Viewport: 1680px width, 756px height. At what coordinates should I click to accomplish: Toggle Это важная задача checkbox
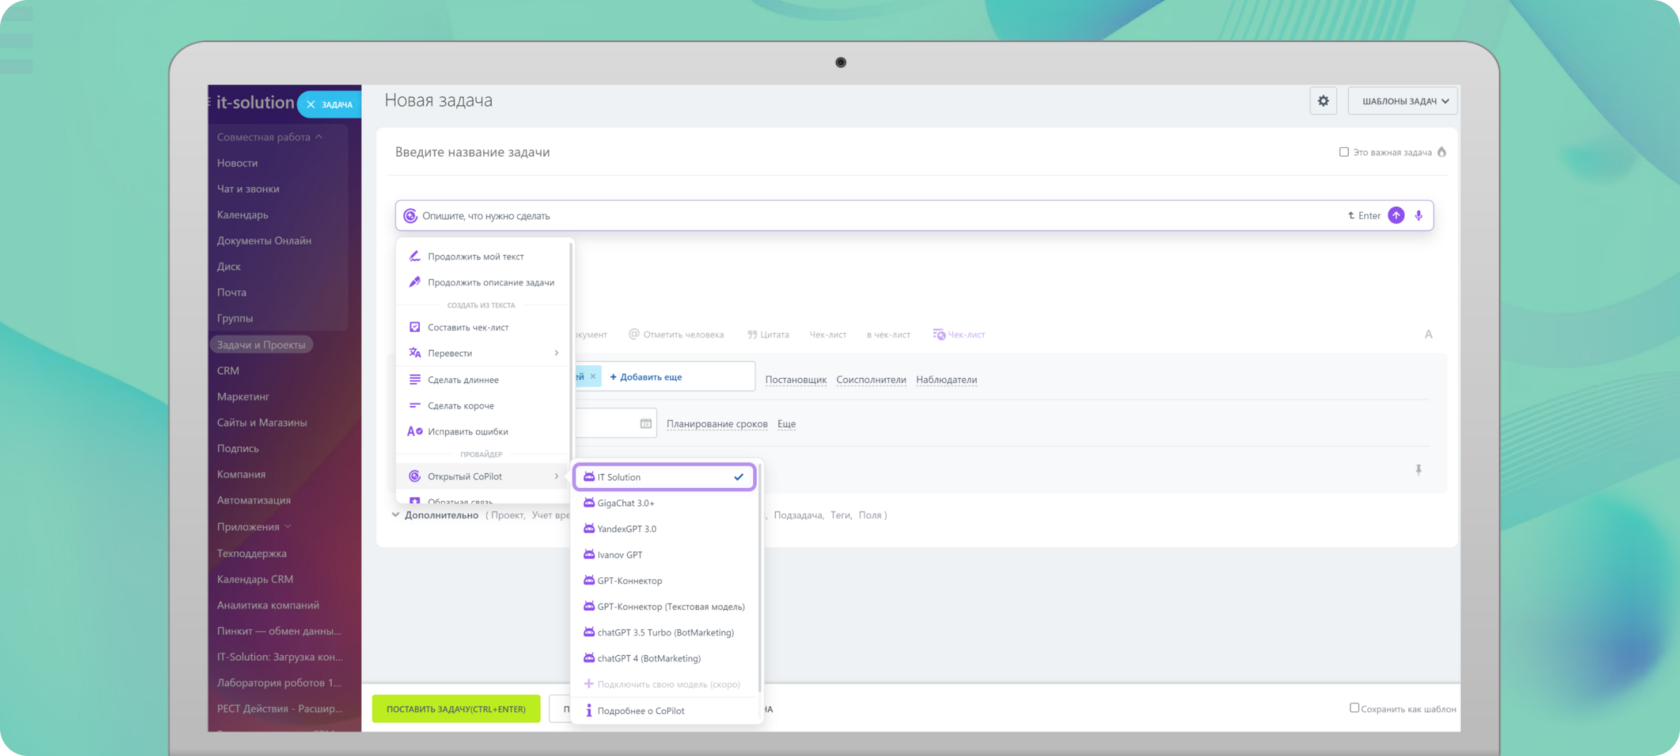[x=1344, y=152]
